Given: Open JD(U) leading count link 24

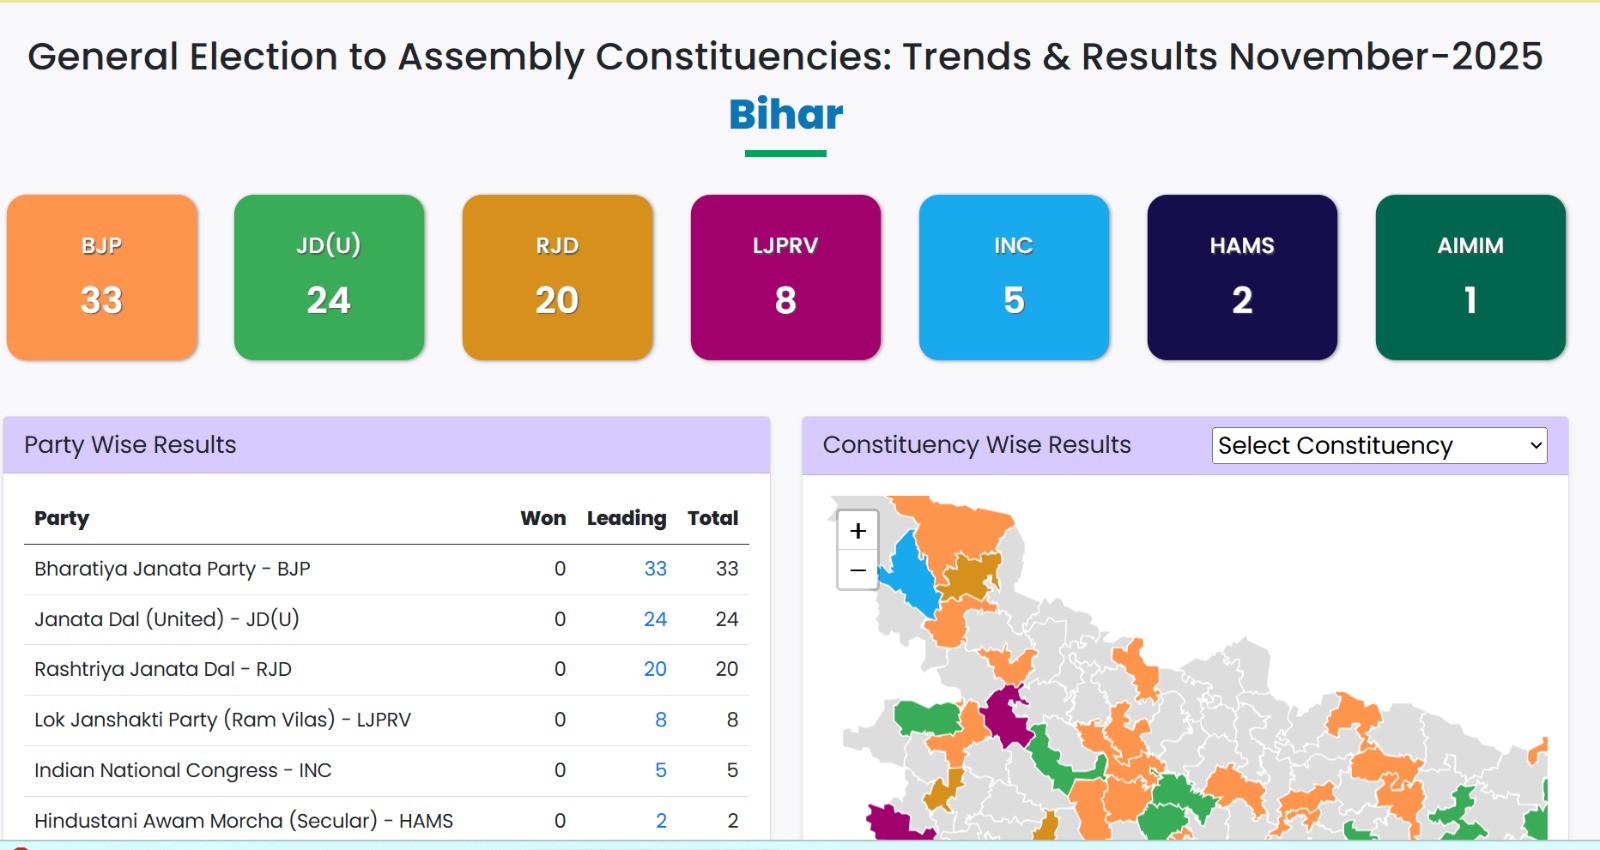Looking at the screenshot, I should (655, 619).
